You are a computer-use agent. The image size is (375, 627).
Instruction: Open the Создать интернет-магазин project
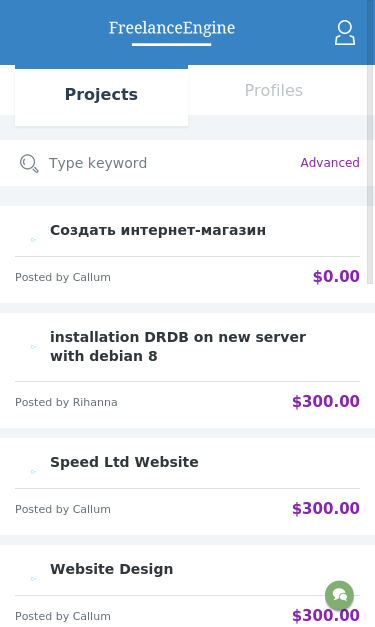point(158,230)
